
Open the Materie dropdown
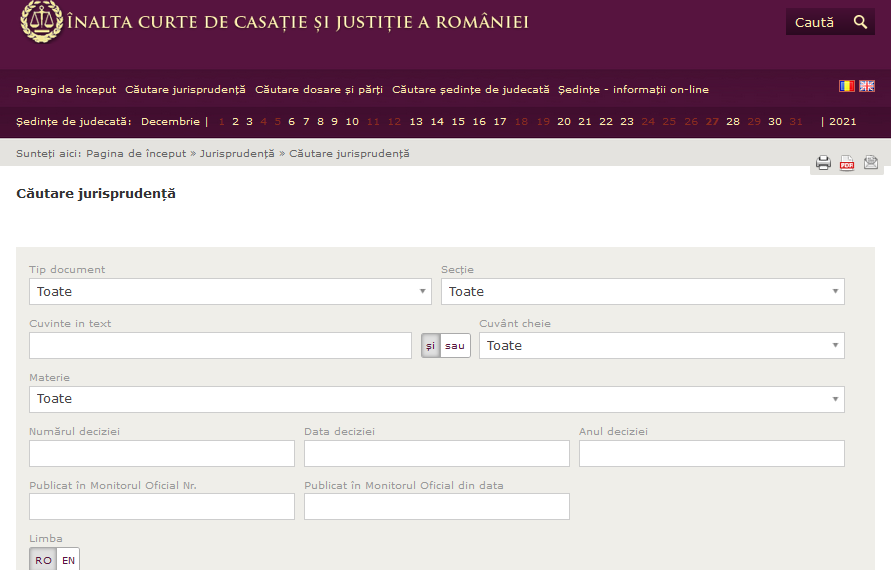pyautogui.click(x=436, y=399)
